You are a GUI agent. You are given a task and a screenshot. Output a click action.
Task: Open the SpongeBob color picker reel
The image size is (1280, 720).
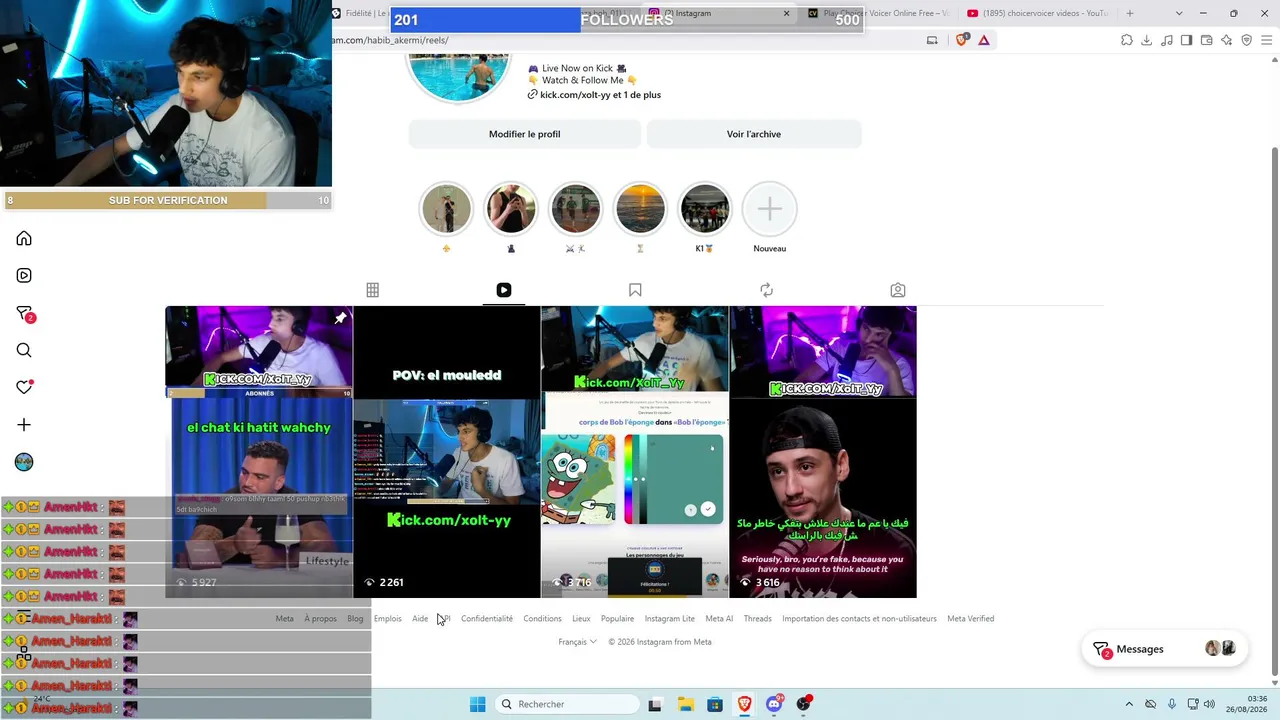(635, 452)
